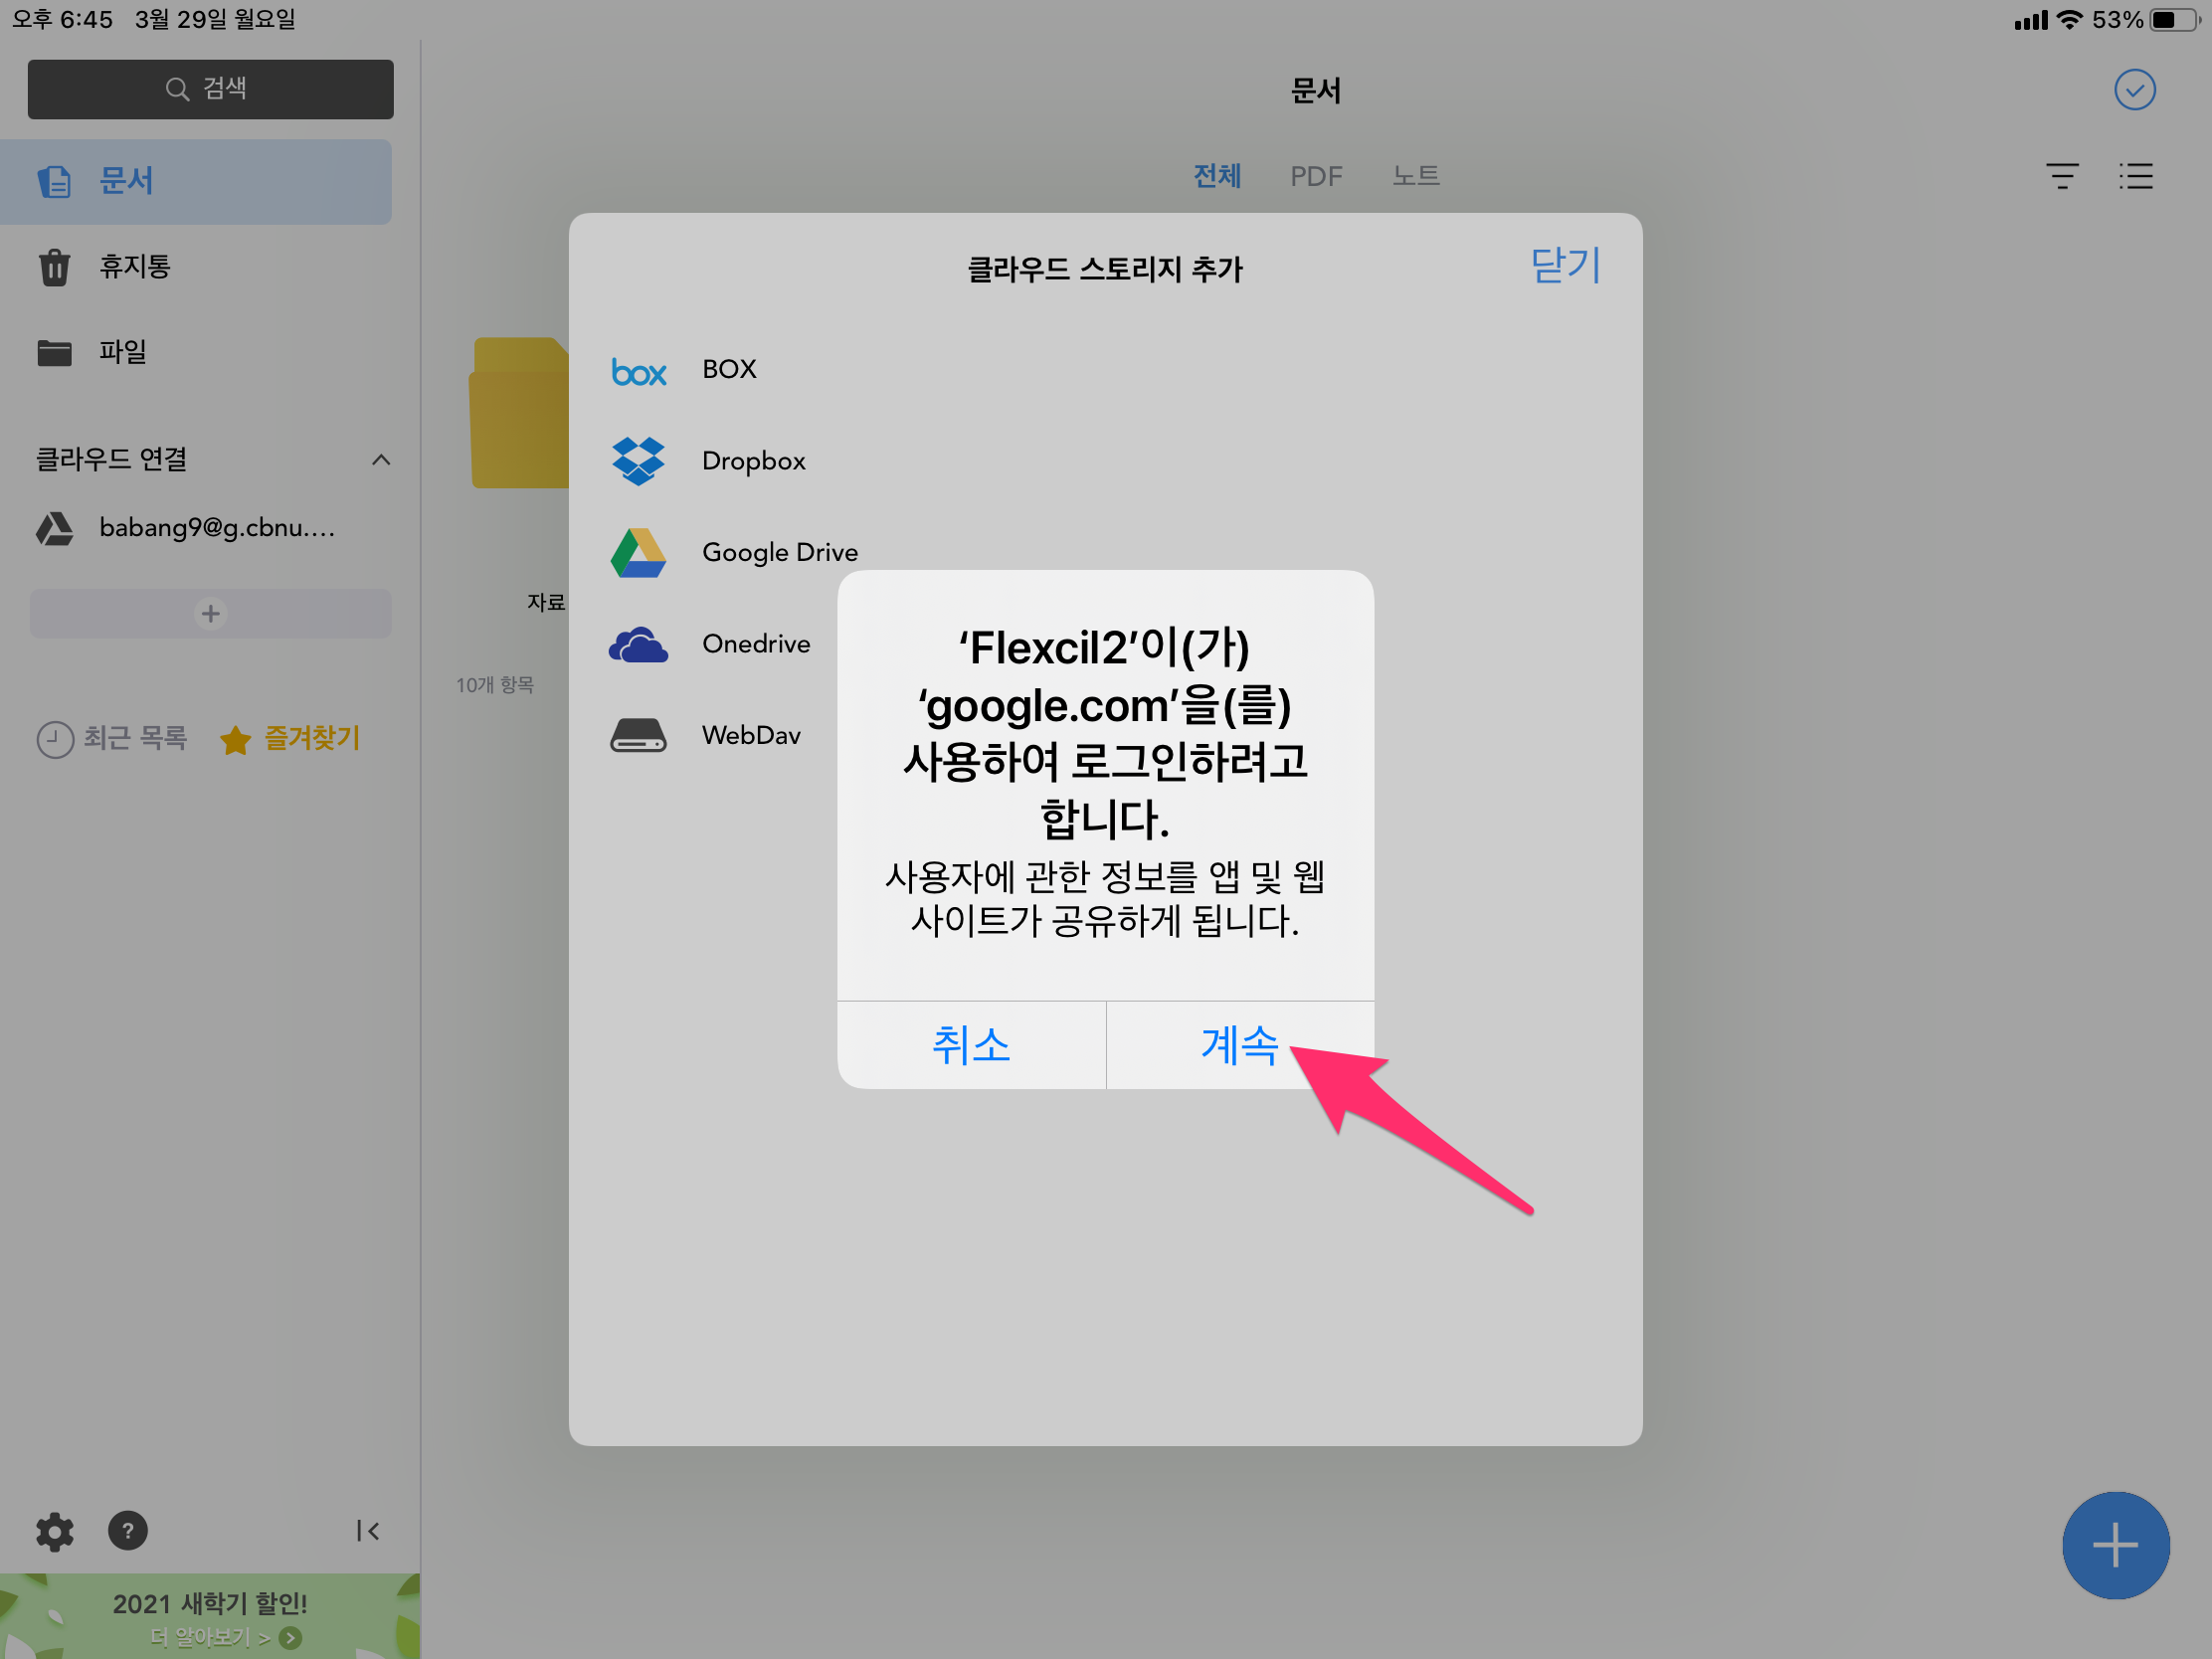The width and height of the screenshot is (2212, 1659).
Task: Click the 검색 search field
Action: [210, 89]
